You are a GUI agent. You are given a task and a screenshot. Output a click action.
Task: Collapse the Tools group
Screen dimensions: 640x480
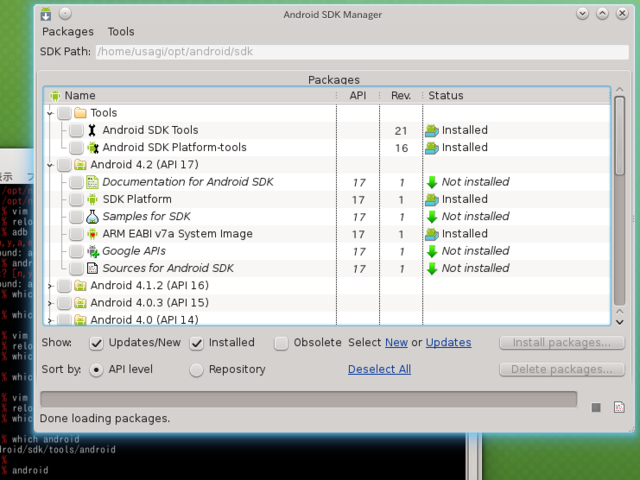[50, 113]
